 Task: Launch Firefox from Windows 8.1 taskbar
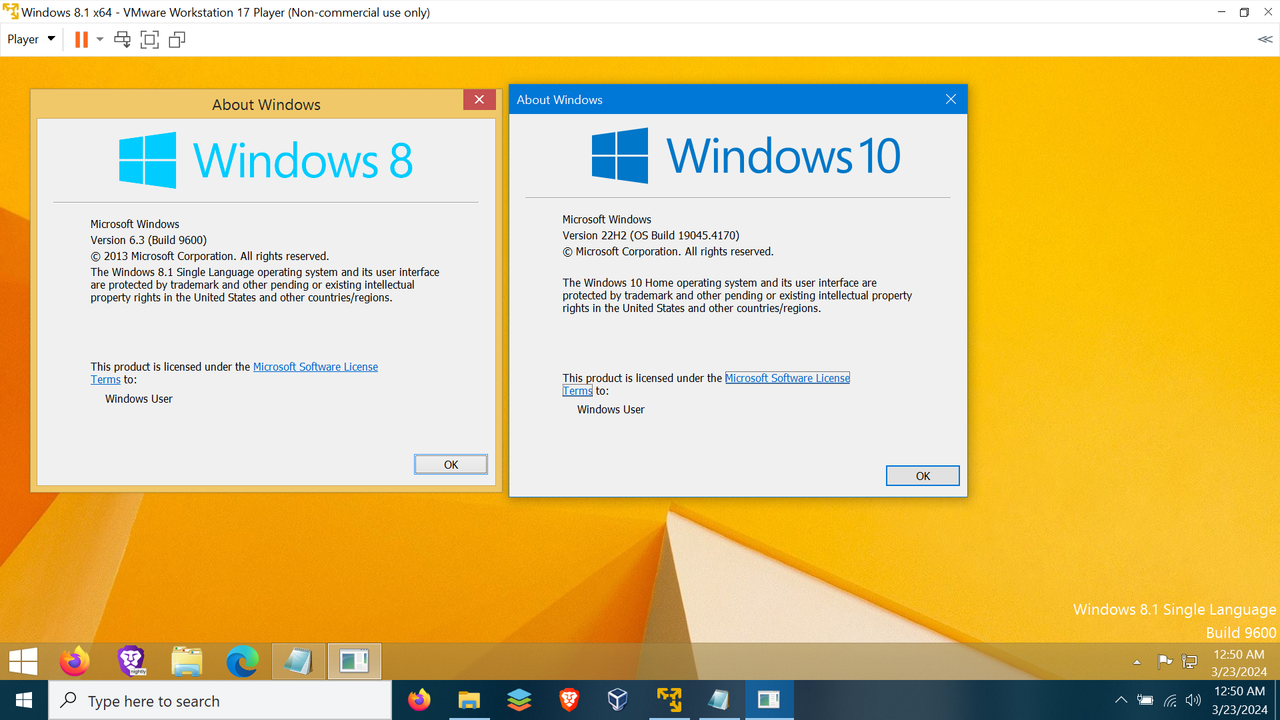click(x=74, y=661)
